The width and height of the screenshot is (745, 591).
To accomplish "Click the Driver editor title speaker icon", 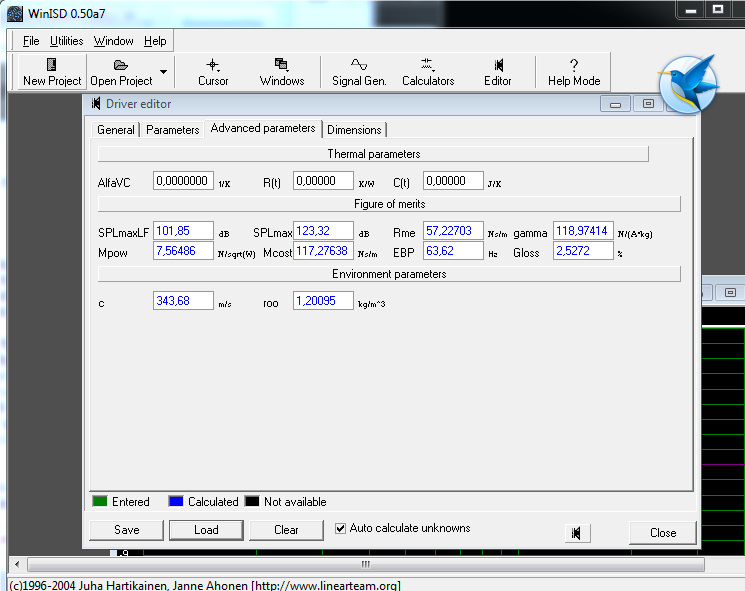I will (x=96, y=104).
